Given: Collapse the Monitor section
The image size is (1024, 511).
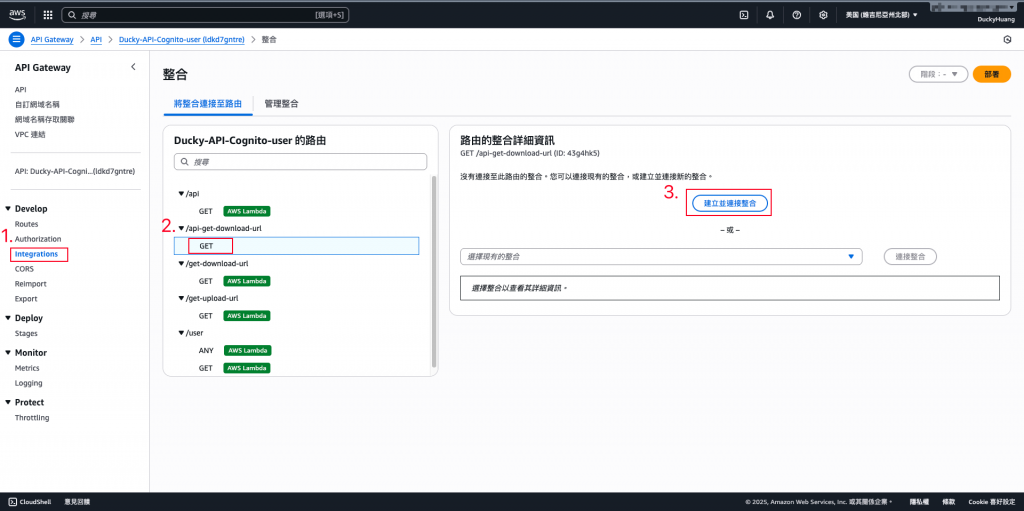Looking at the screenshot, I should pos(8,353).
